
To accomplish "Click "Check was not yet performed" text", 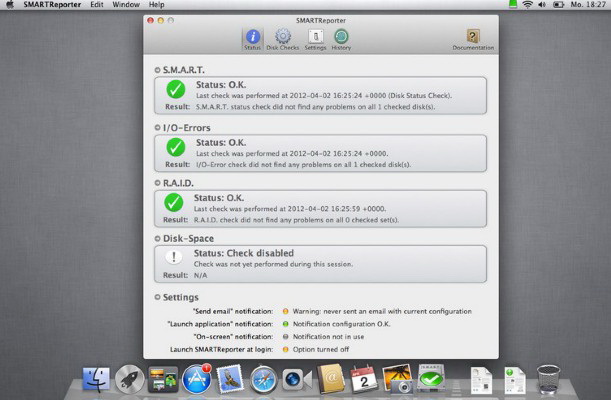I will click(x=274, y=264).
